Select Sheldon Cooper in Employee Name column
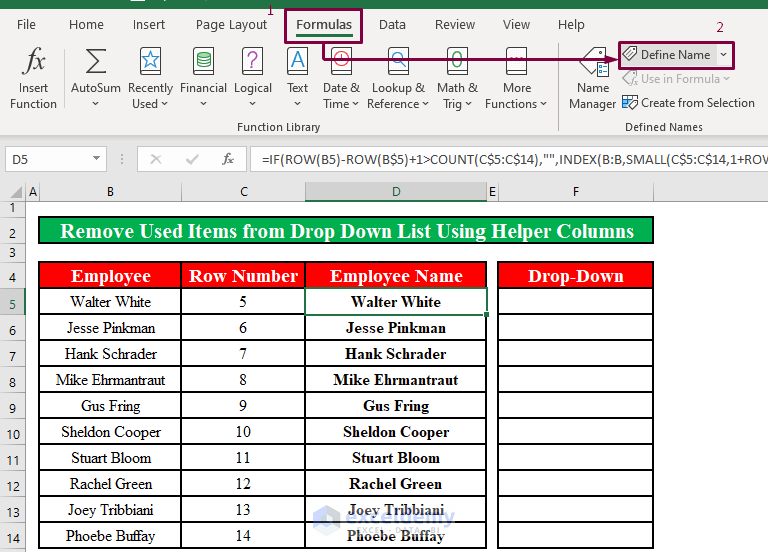The height and width of the screenshot is (552, 768). pyautogui.click(x=396, y=432)
